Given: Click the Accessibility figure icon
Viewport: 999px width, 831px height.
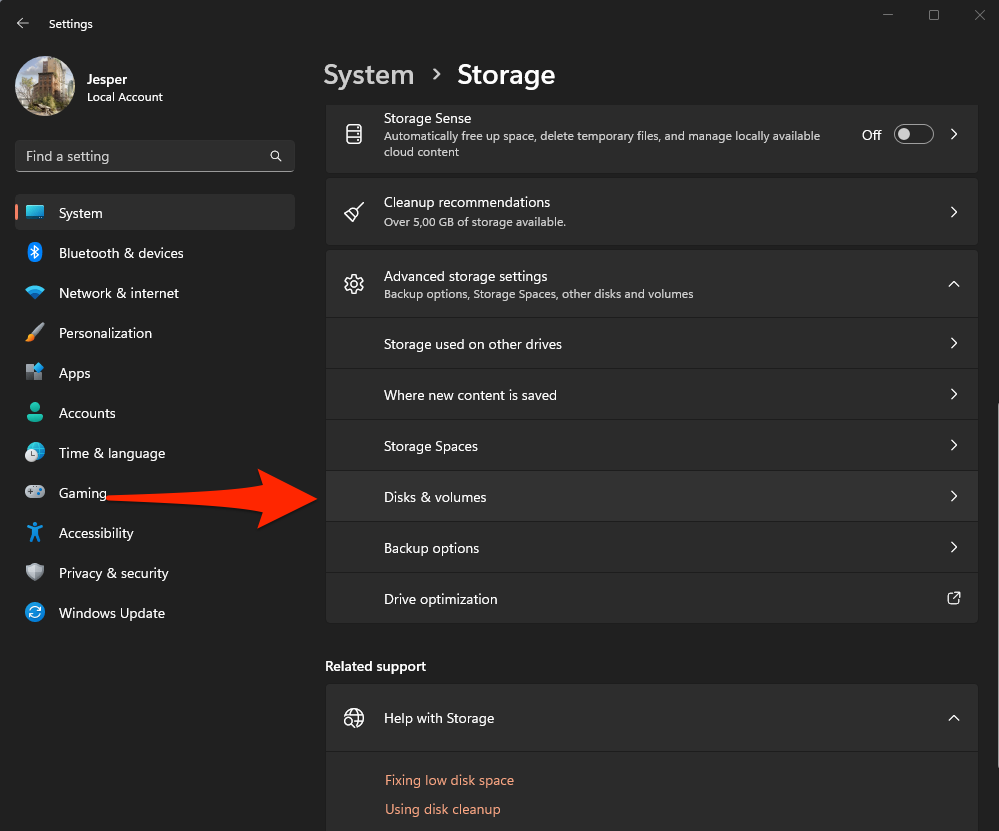Looking at the screenshot, I should tap(35, 532).
